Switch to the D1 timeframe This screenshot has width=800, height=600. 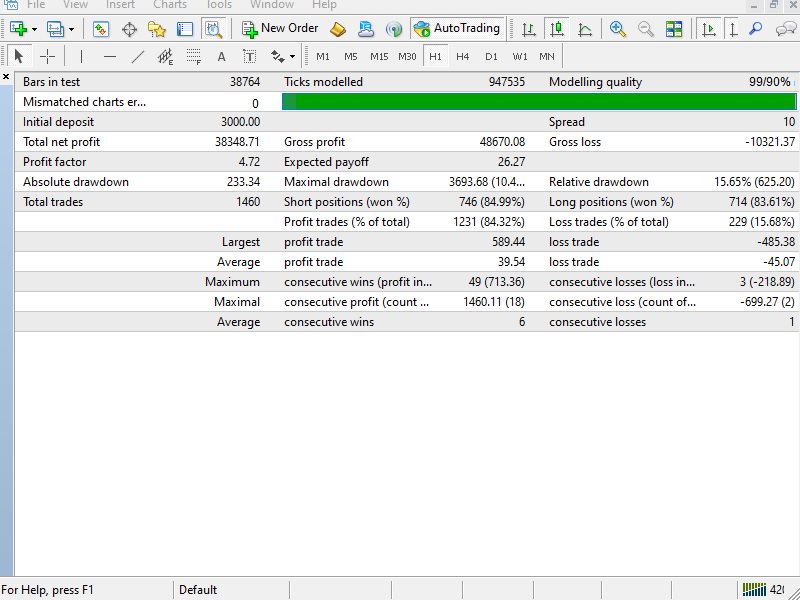click(x=491, y=57)
